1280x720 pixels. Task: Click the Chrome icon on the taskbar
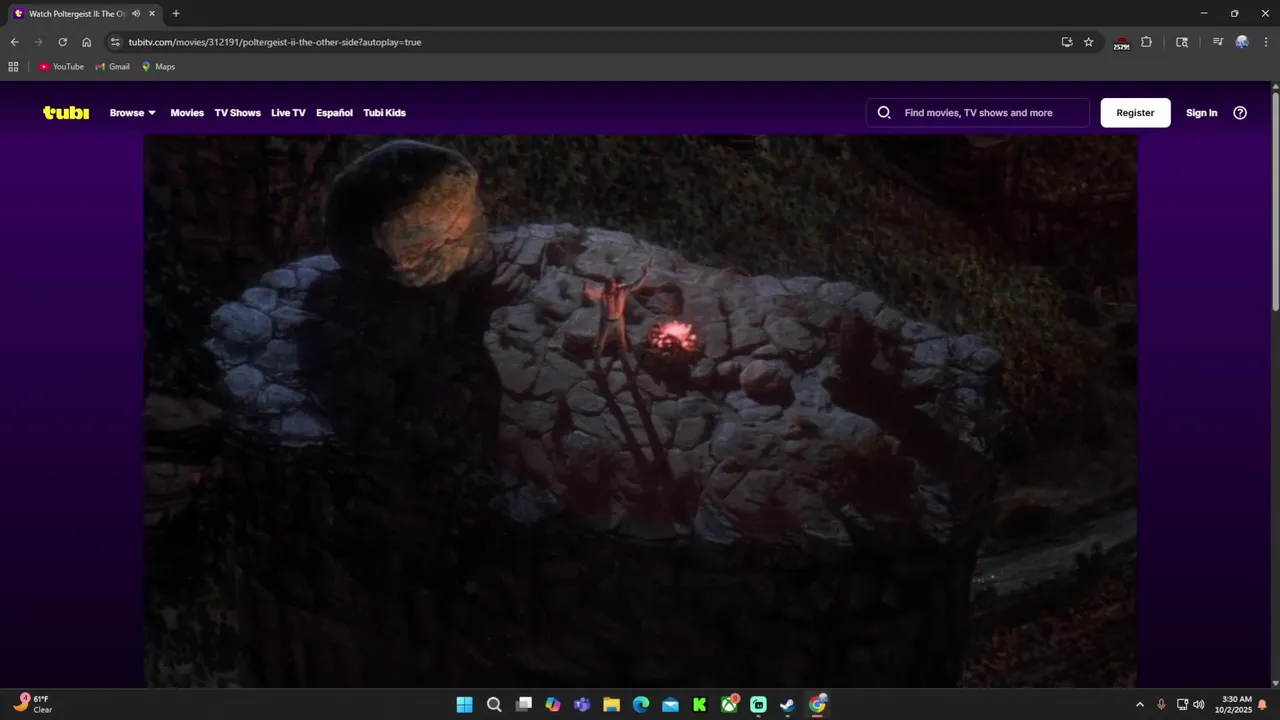tap(817, 705)
